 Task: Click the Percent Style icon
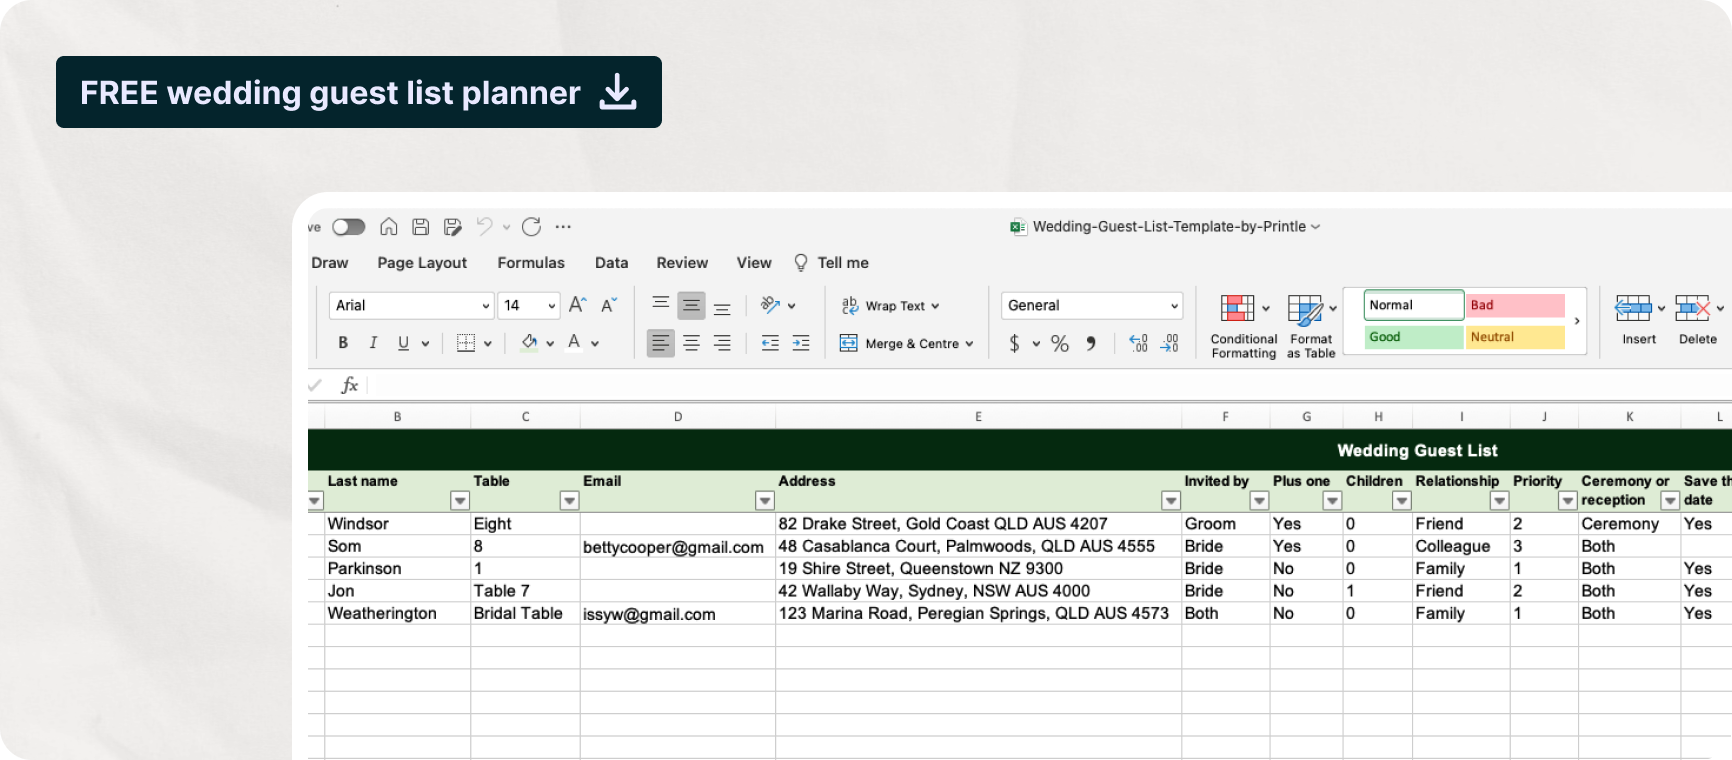click(1060, 343)
